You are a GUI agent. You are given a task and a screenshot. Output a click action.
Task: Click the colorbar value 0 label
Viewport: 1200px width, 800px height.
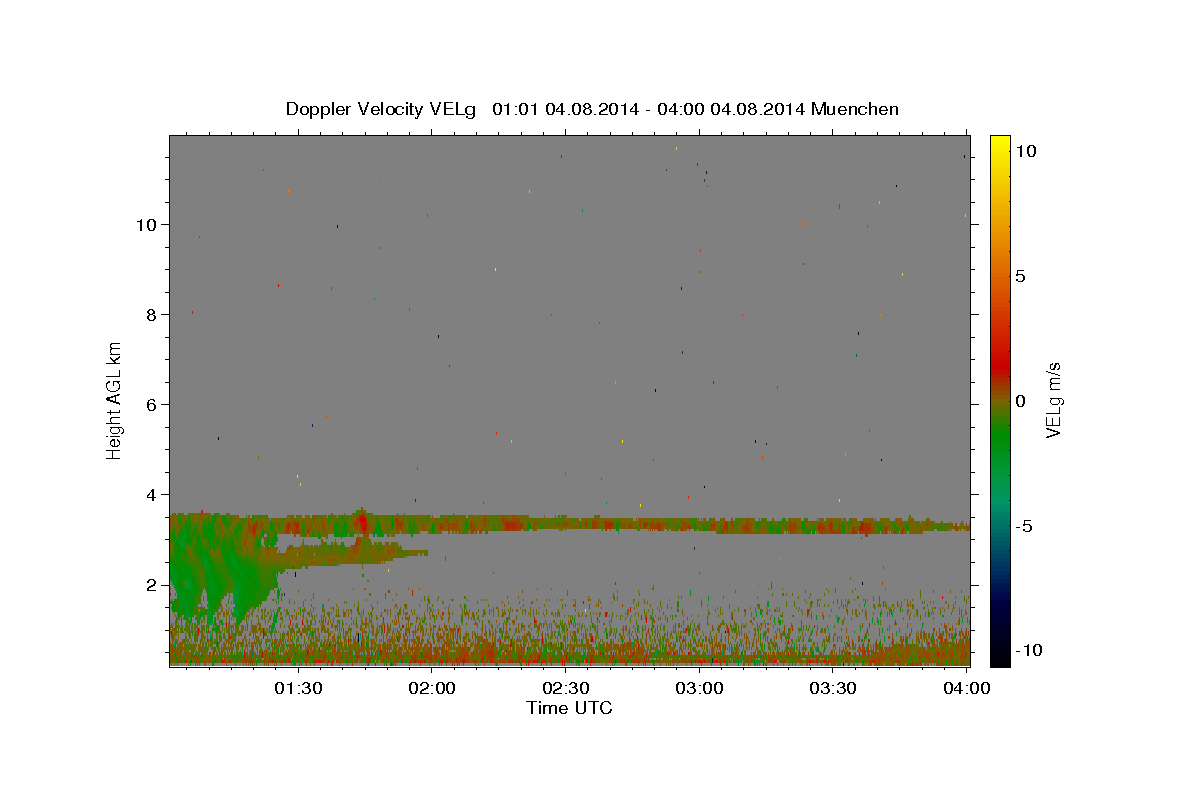pyautogui.click(x=1020, y=401)
